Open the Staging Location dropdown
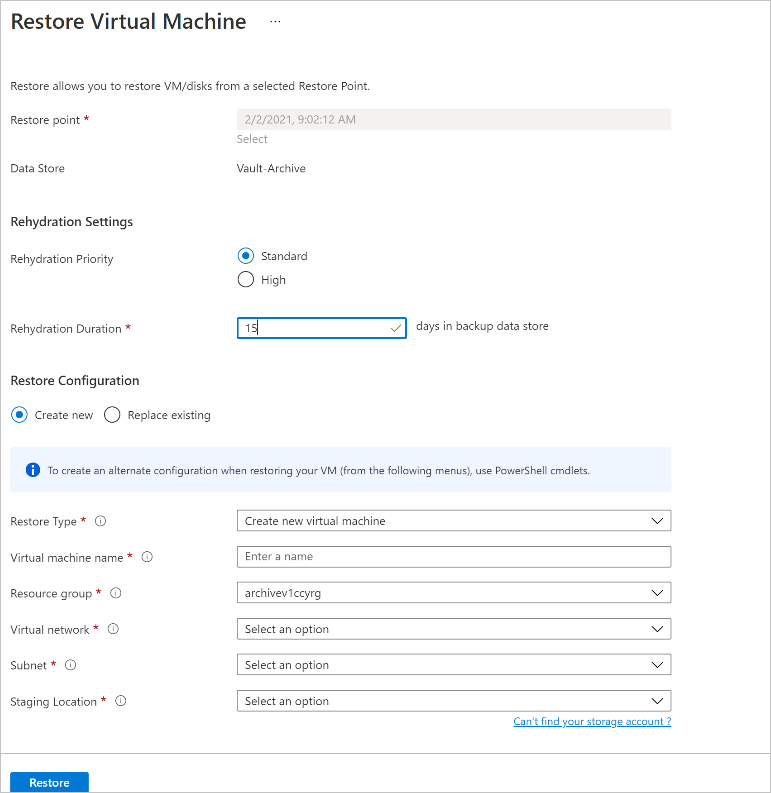The width and height of the screenshot is (771, 793). coord(453,701)
